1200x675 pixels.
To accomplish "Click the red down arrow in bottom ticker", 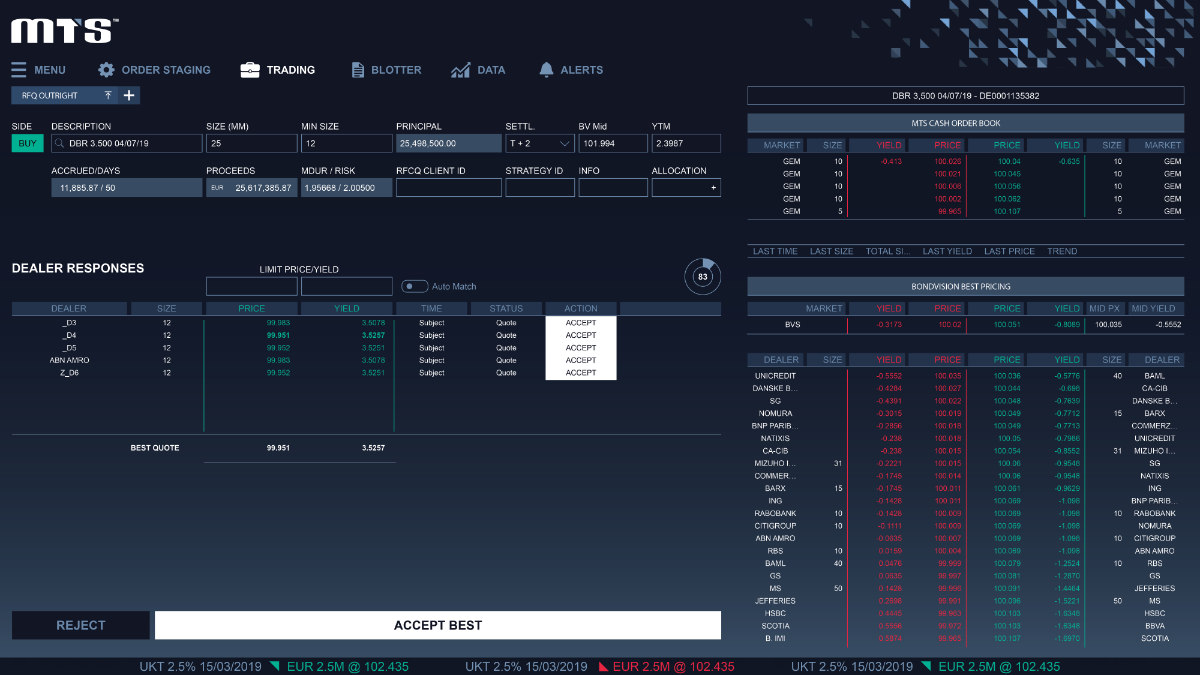I will pyautogui.click(x=603, y=666).
